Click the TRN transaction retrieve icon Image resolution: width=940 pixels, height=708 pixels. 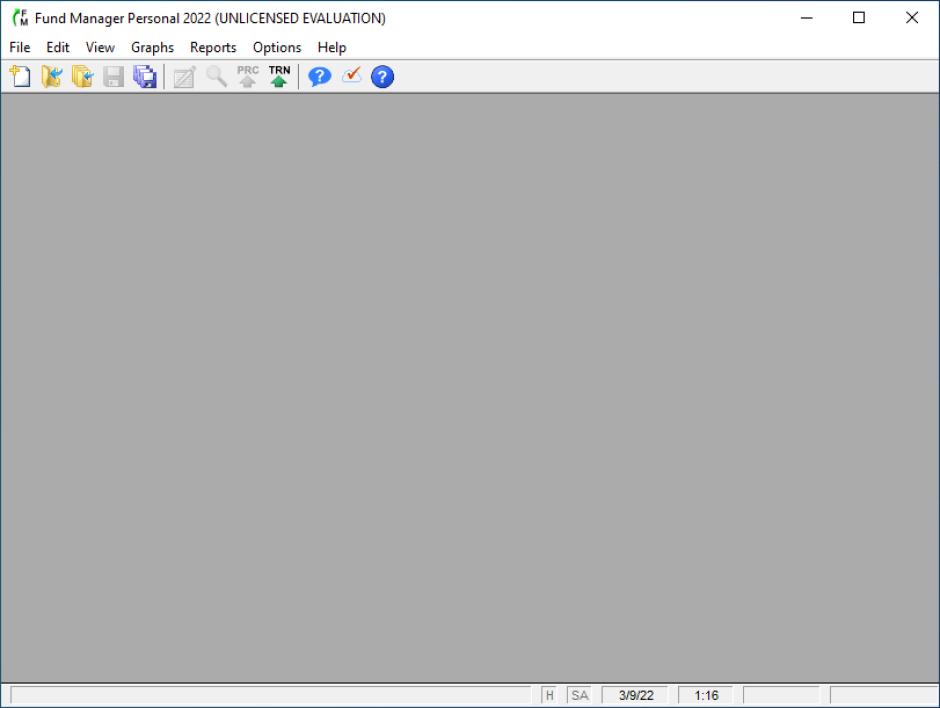pos(279,77)
